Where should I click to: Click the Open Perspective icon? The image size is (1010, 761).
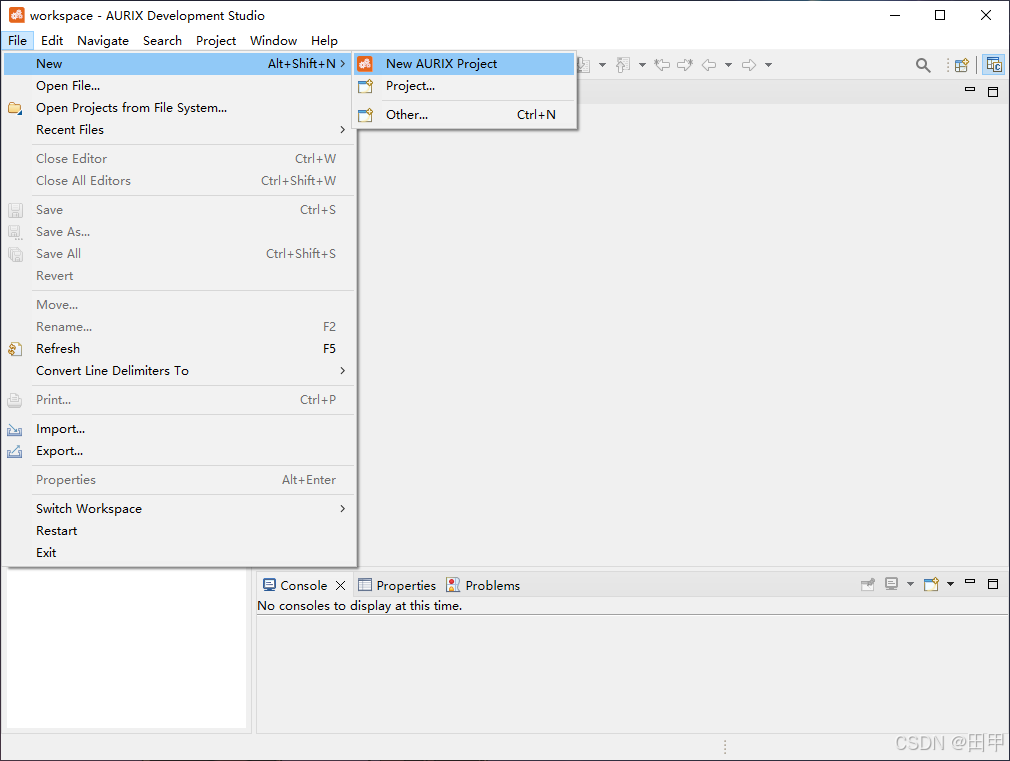pyautogui.click(x=962, y=65)
